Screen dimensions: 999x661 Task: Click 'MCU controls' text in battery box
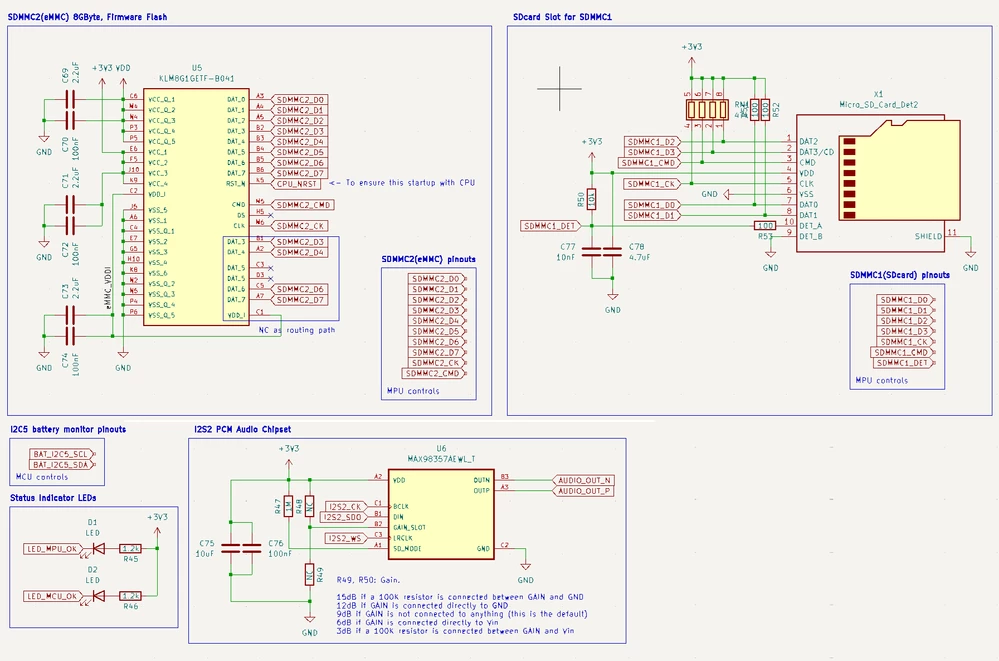click(41, 477)
